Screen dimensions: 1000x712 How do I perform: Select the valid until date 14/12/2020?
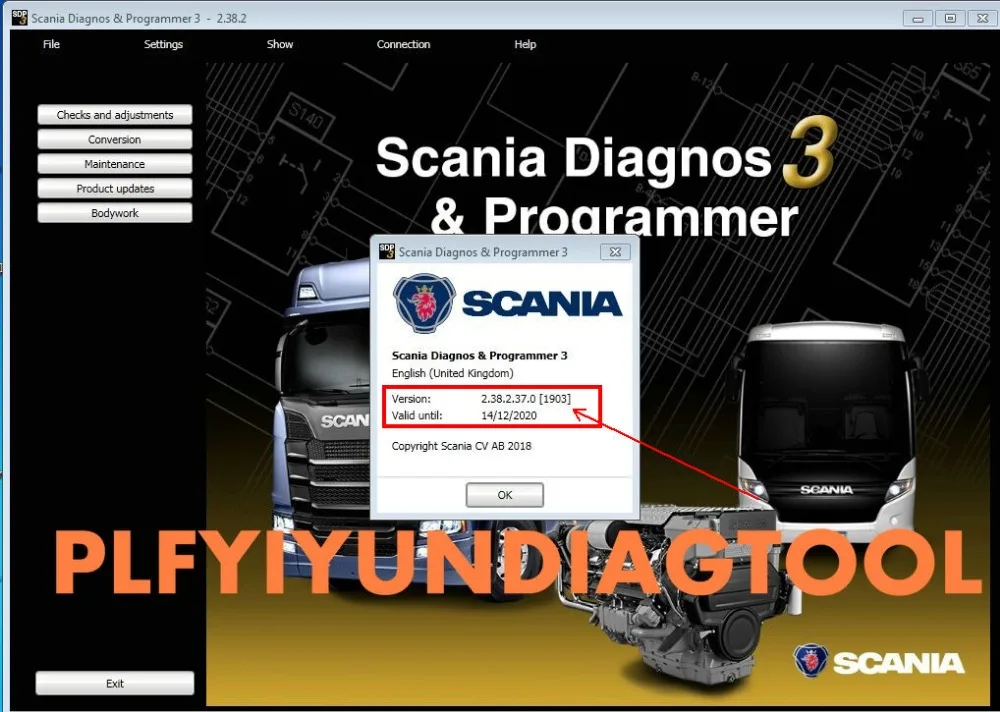(509, 415)
